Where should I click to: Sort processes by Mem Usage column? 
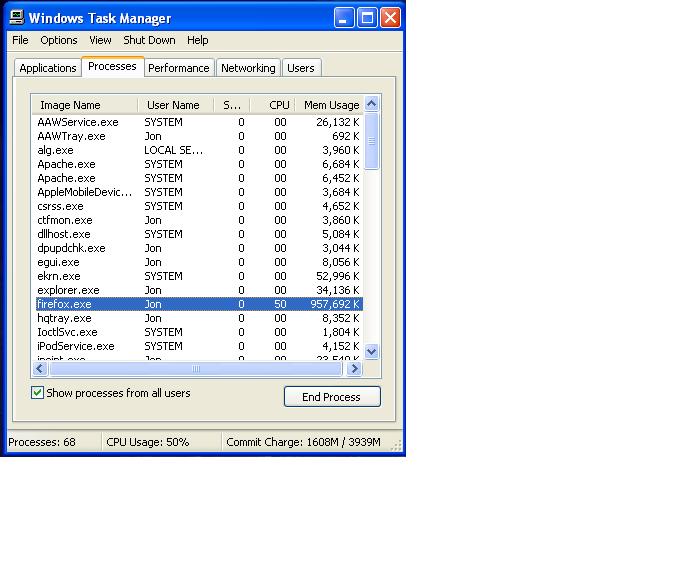click(330, 105)
